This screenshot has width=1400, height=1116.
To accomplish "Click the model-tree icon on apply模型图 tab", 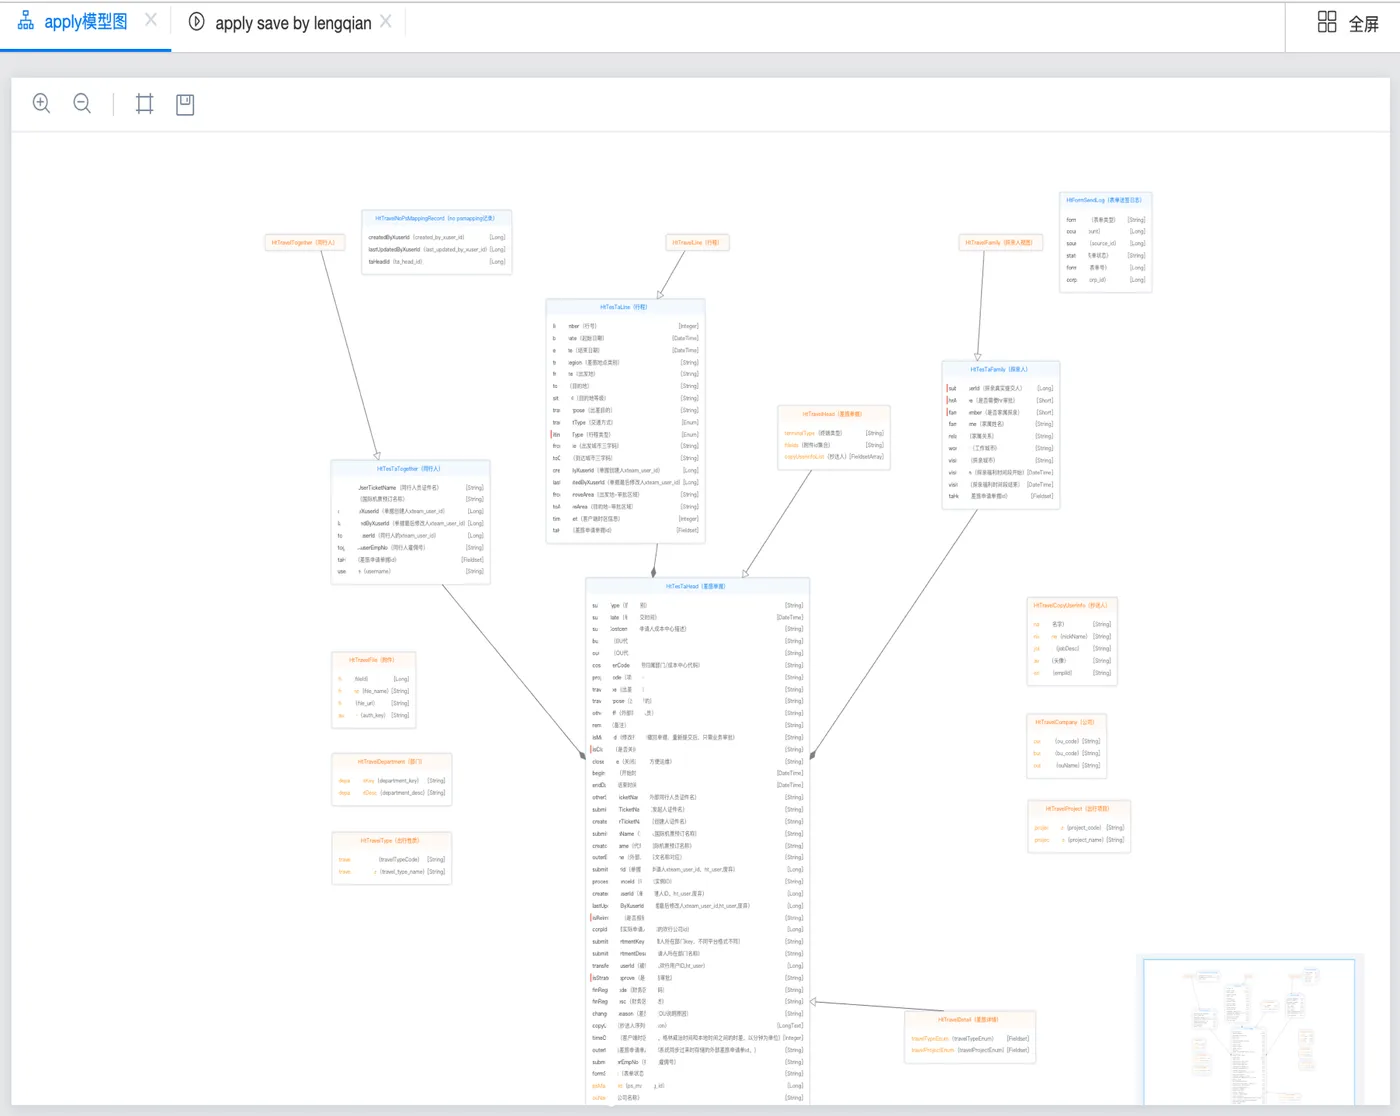I will 26,21.
